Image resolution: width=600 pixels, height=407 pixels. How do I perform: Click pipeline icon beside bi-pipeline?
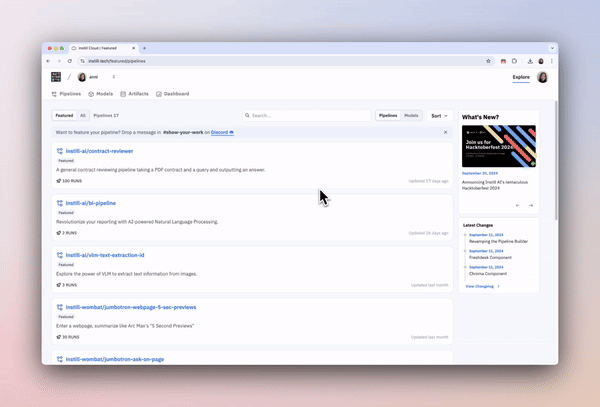click(x=60, y=203)
